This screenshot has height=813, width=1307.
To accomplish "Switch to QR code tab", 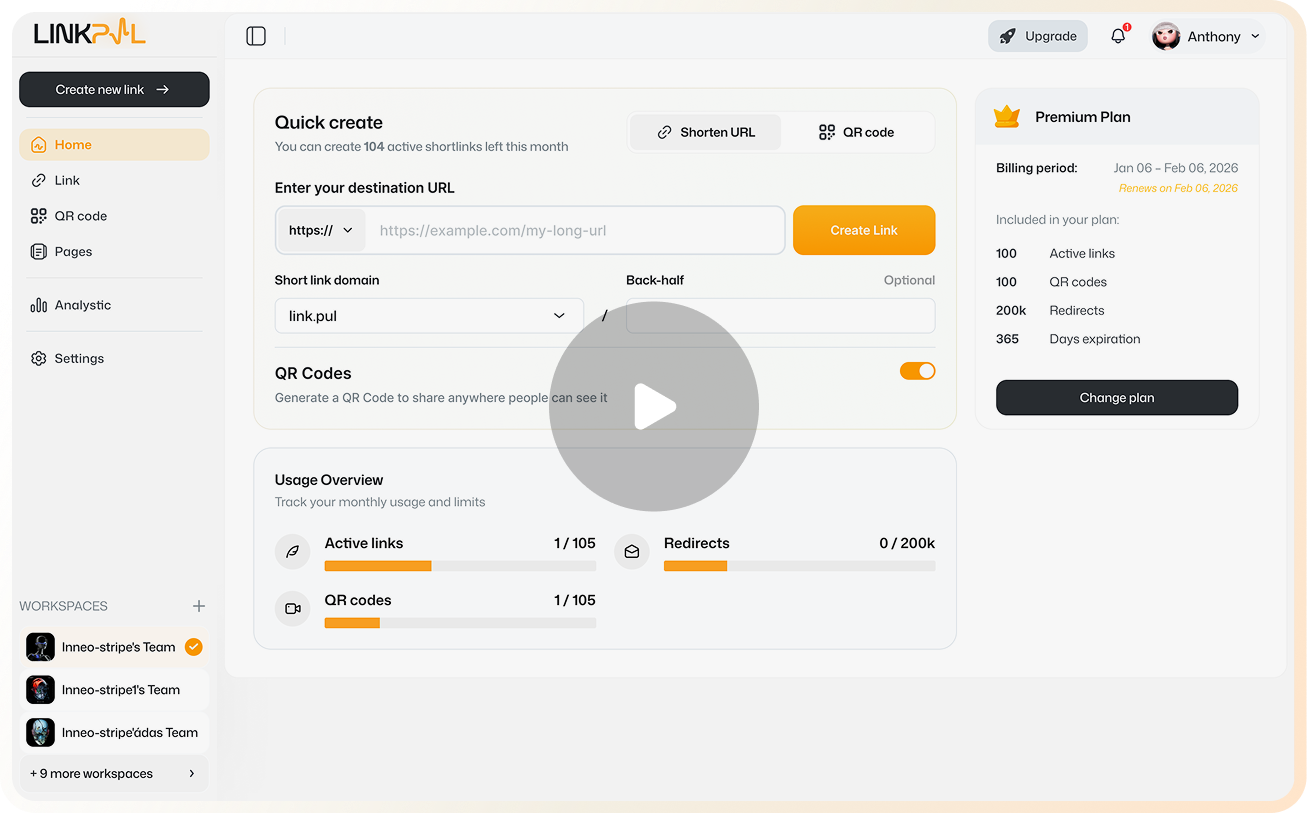I will click(857, 132).
